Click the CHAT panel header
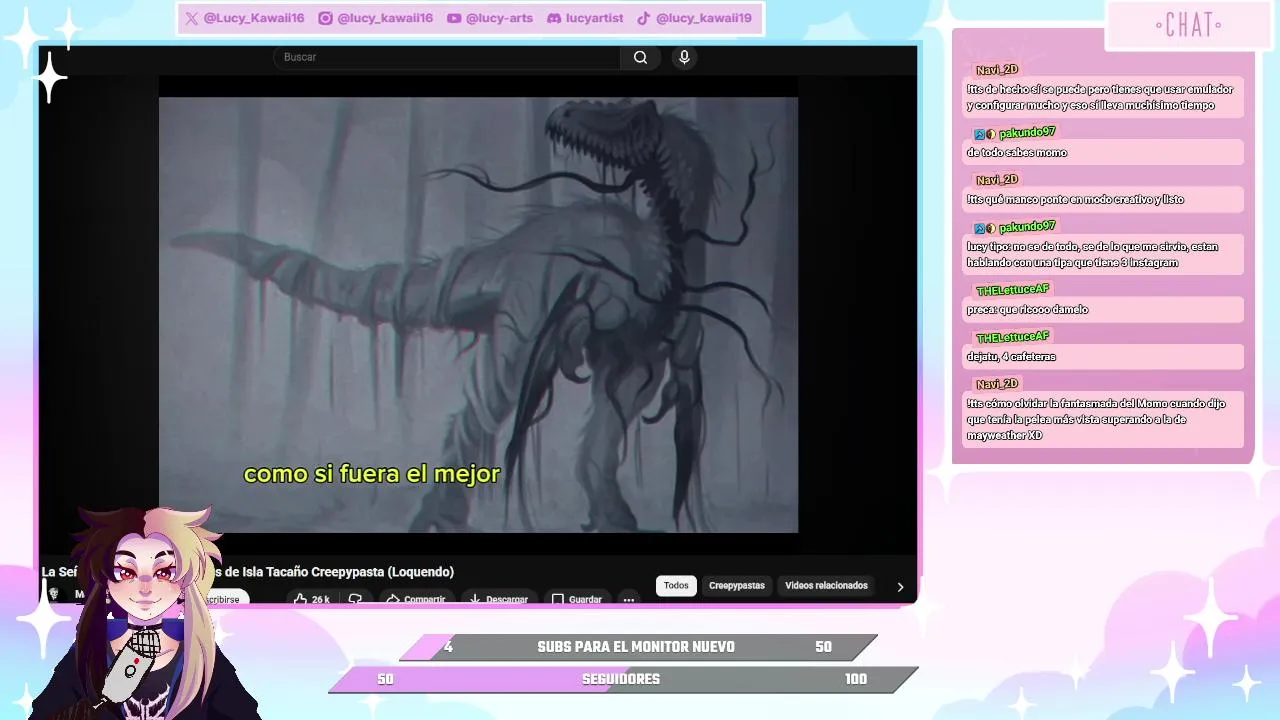The width and height of the screenshot is (1280, 720). point(1188,25)
